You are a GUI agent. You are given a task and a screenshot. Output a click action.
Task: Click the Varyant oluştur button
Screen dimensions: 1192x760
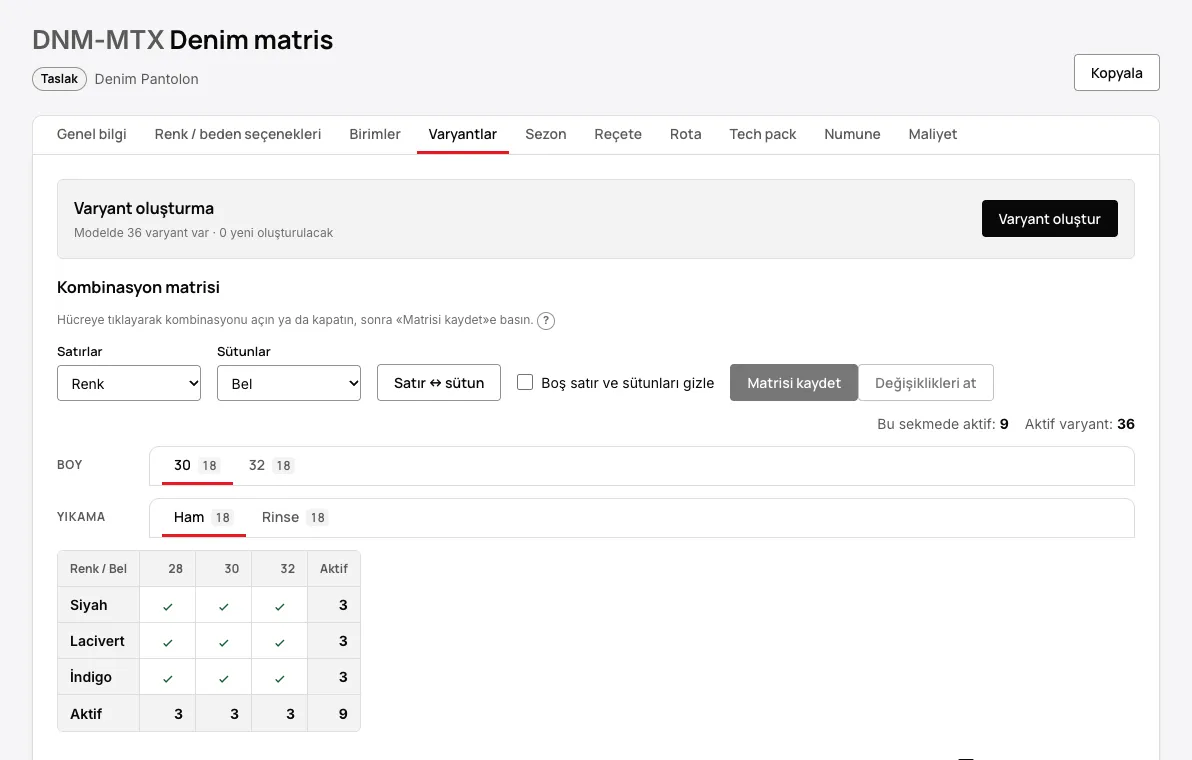pyautogui.click(x=1050, y=219)
